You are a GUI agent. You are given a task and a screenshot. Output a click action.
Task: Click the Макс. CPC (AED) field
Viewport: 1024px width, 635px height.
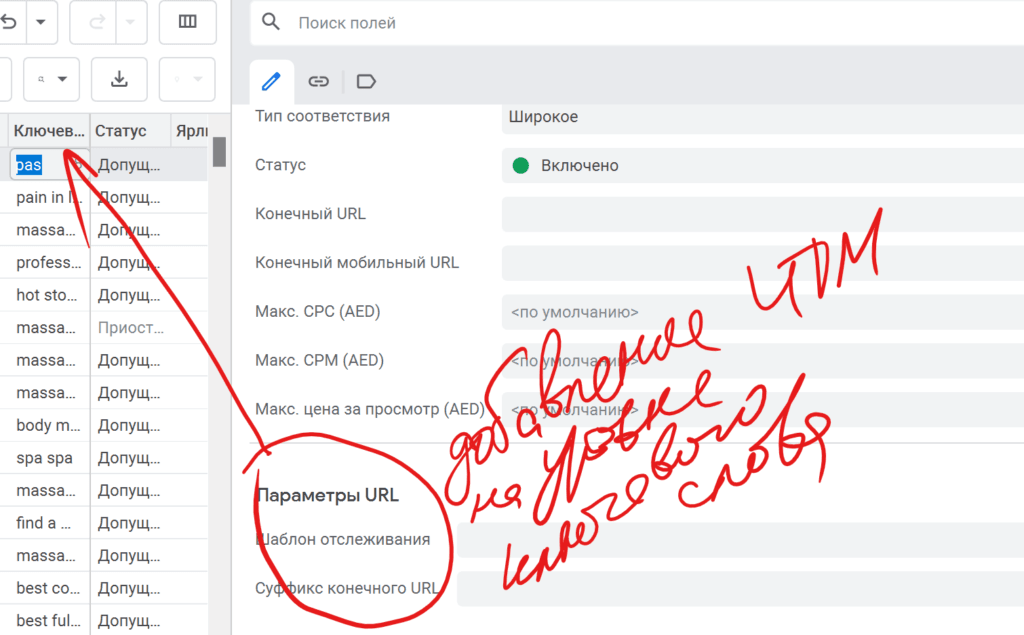[x=763, y=312]
